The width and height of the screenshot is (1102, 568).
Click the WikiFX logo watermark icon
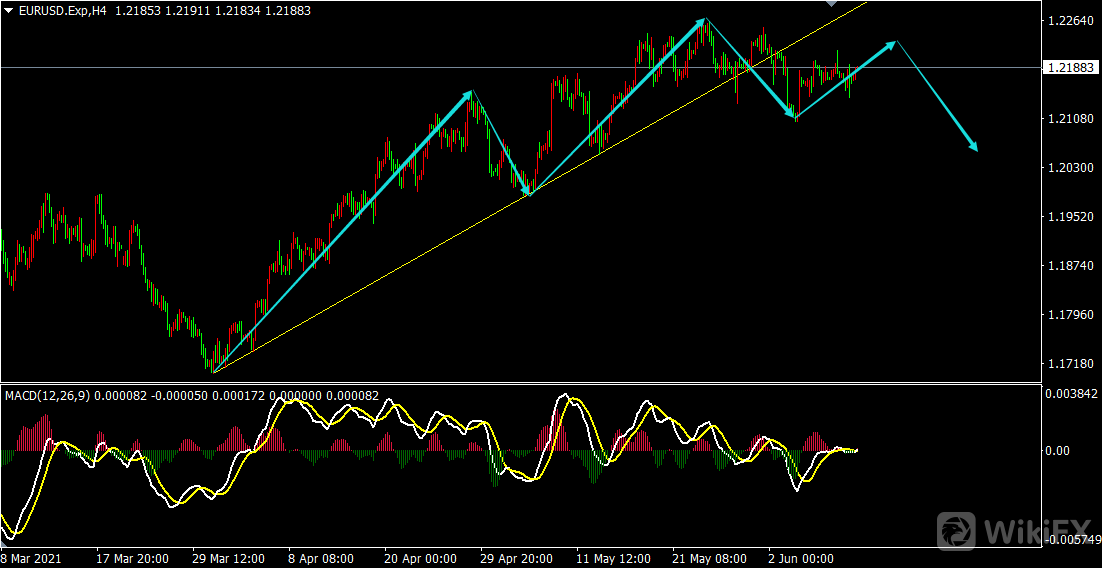958,531
